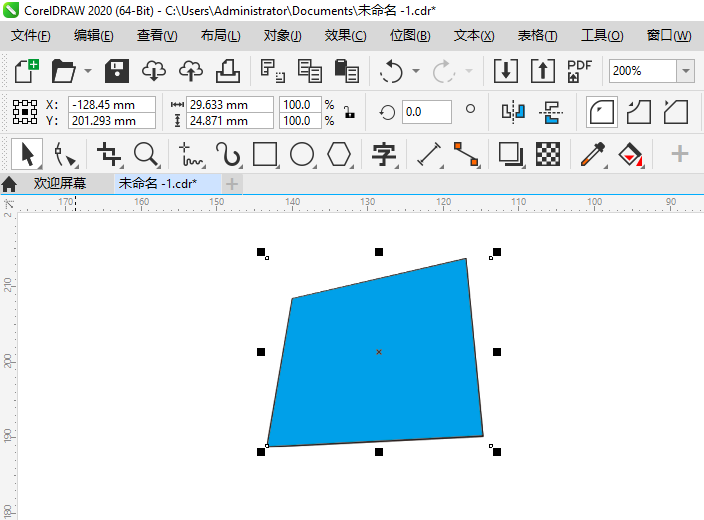Expand the Open folder dropdown arrow
Screen dimensions: 704x520
click(x=88, y=71)
